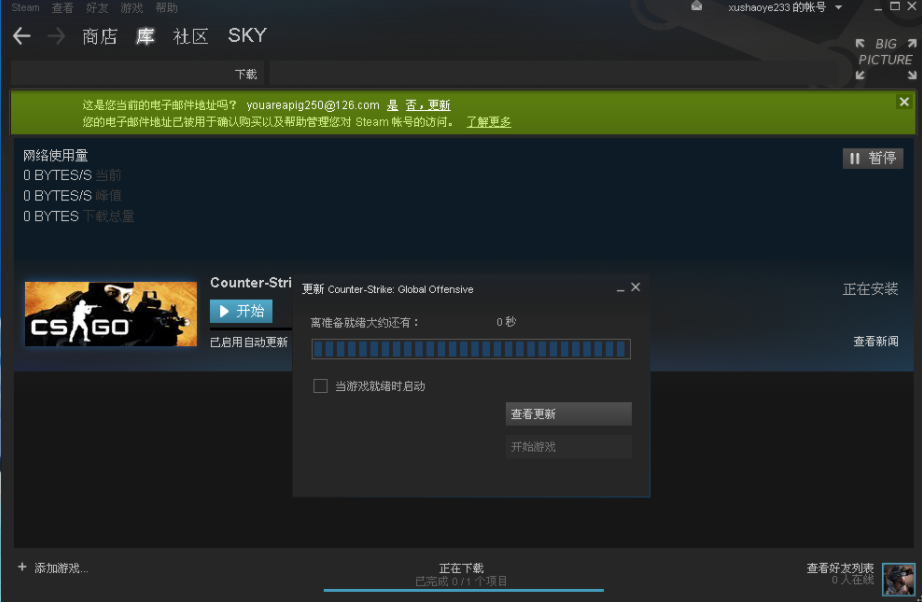Click the 否，更新 email link
The image size is (922, 602).
[427, 105]
